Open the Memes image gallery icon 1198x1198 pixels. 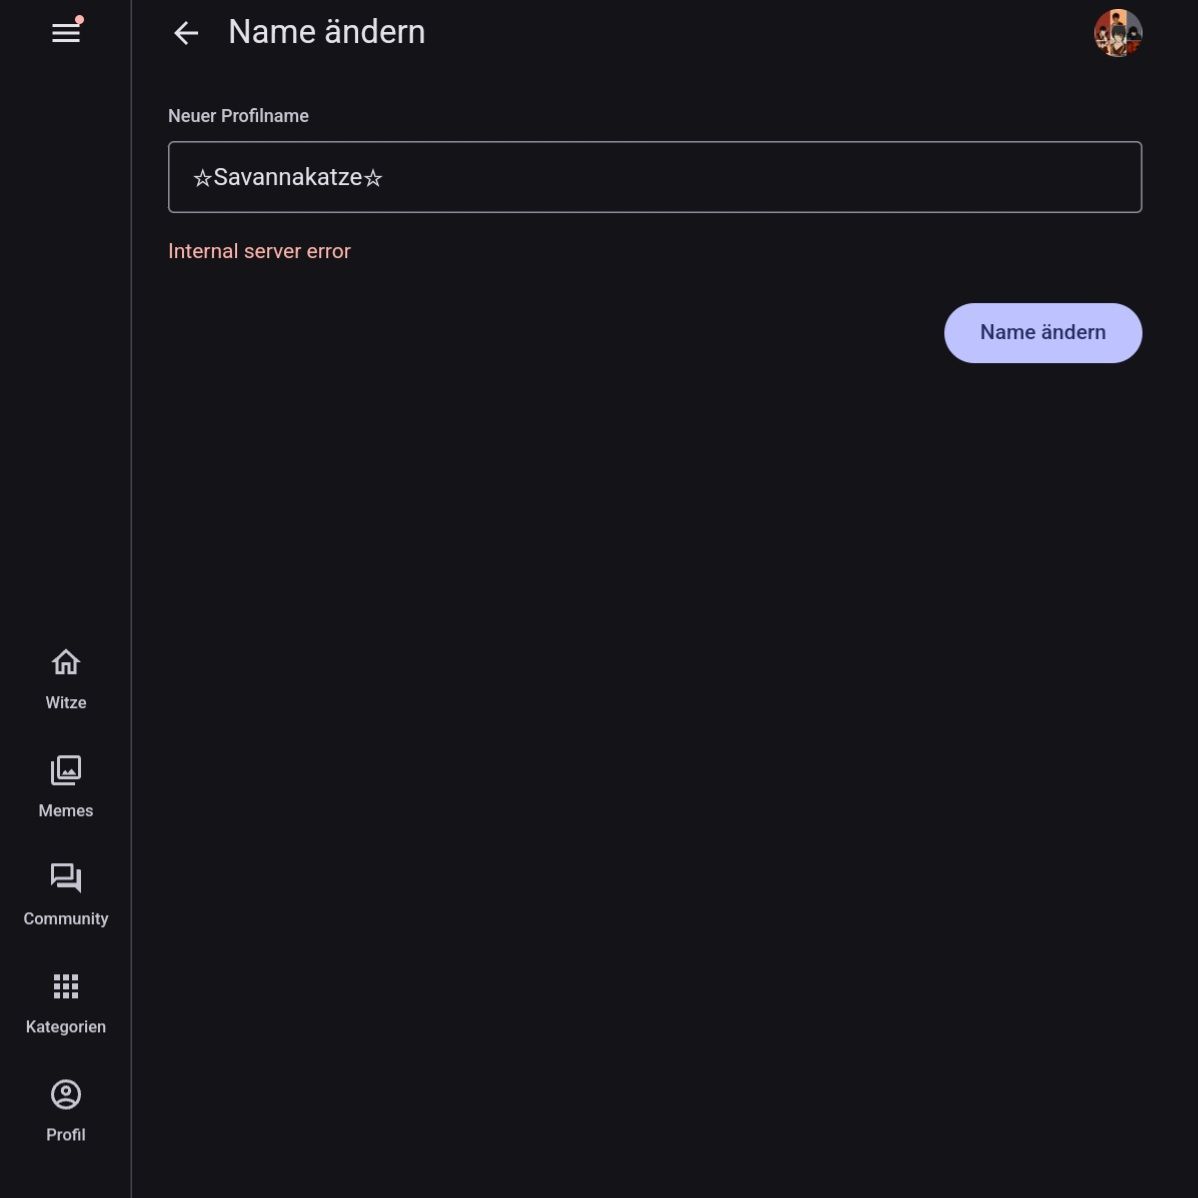click(x=66, y=770)
